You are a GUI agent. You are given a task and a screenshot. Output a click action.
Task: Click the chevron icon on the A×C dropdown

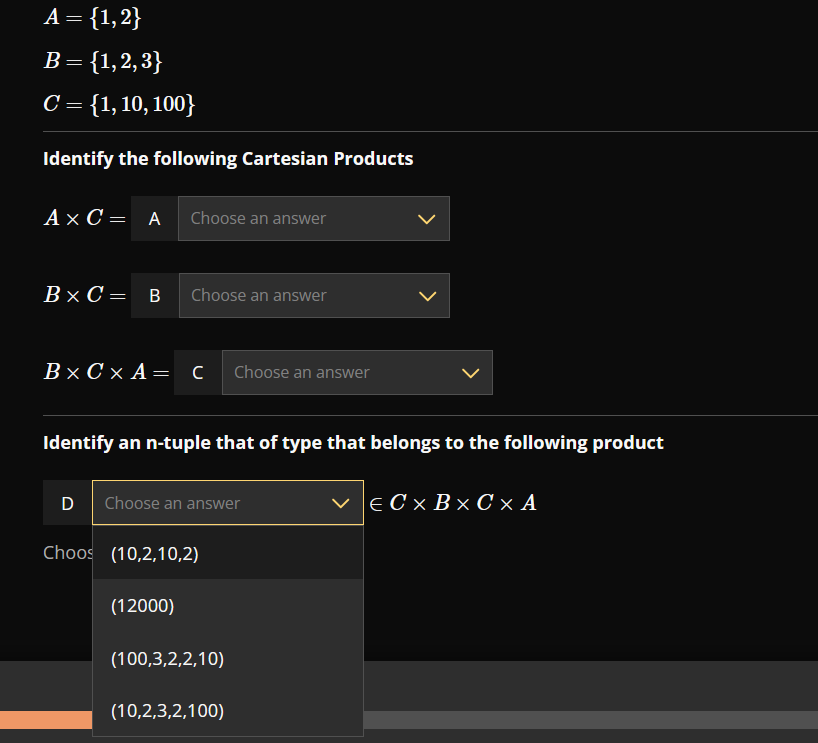[427, 218]
